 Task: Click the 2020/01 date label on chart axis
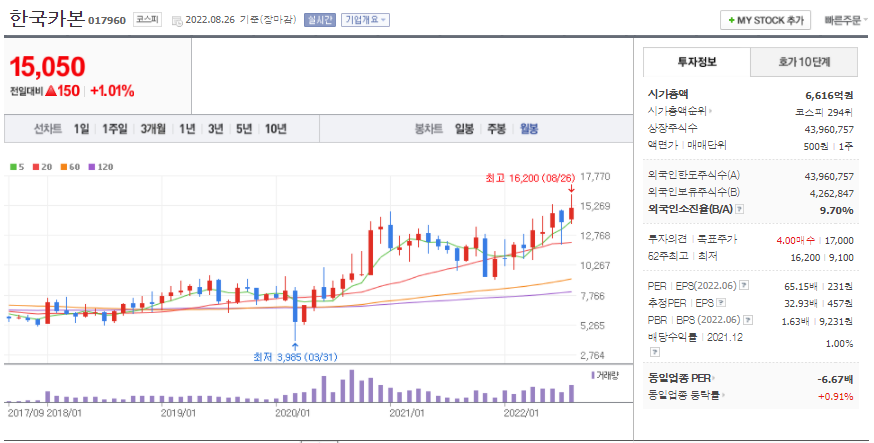click(293, 413)
